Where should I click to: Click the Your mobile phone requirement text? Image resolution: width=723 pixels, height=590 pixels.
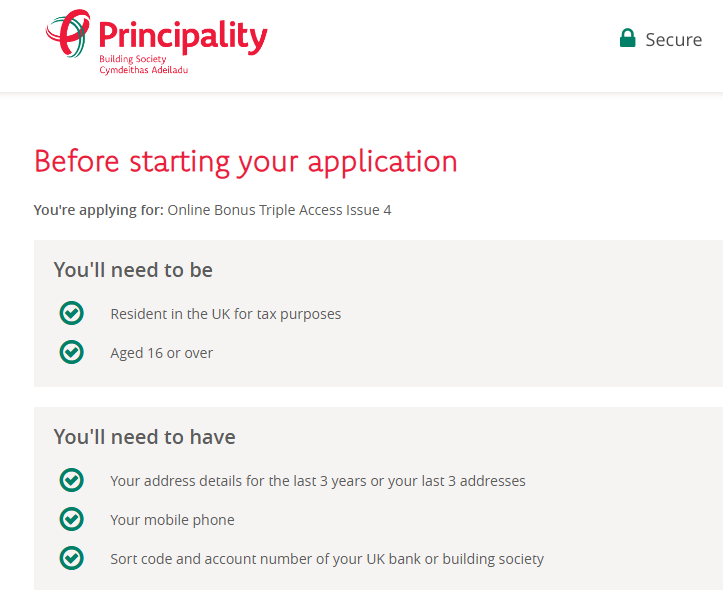click(172, 520)
